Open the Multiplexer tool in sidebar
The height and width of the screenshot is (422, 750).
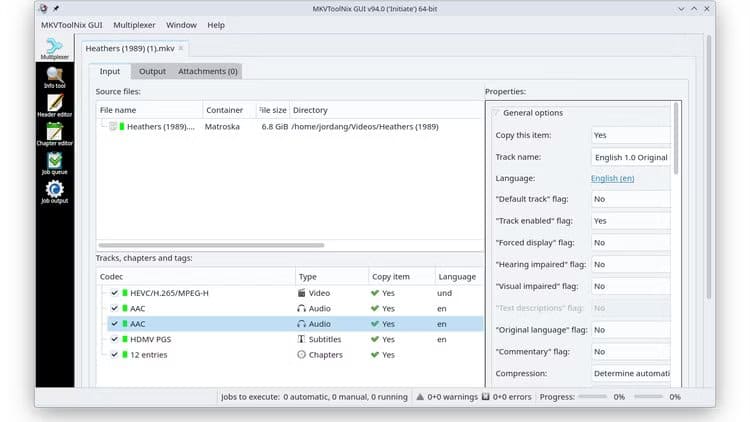[55, 49]
